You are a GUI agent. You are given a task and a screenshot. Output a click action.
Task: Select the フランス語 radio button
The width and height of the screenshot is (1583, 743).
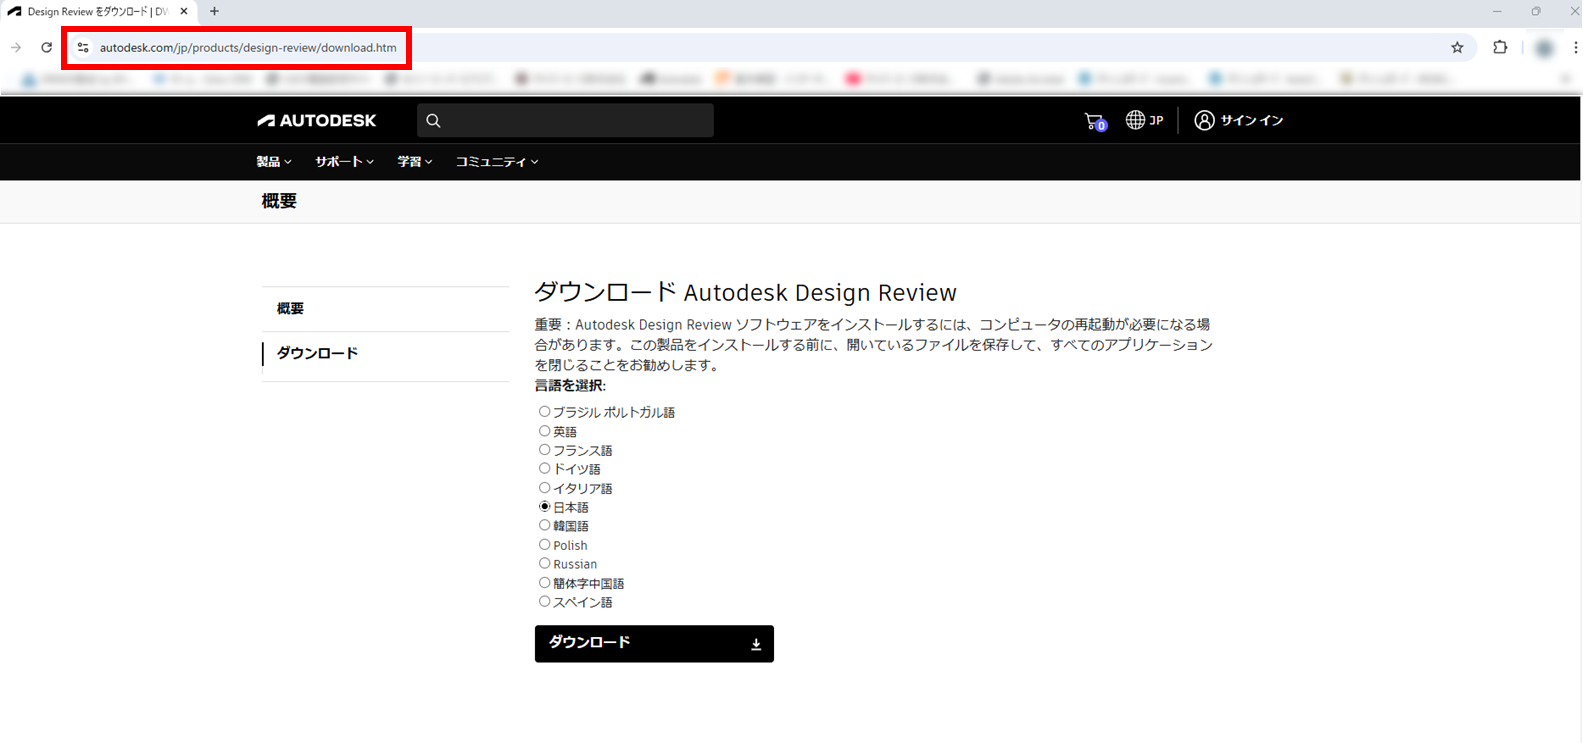(544, 450)
